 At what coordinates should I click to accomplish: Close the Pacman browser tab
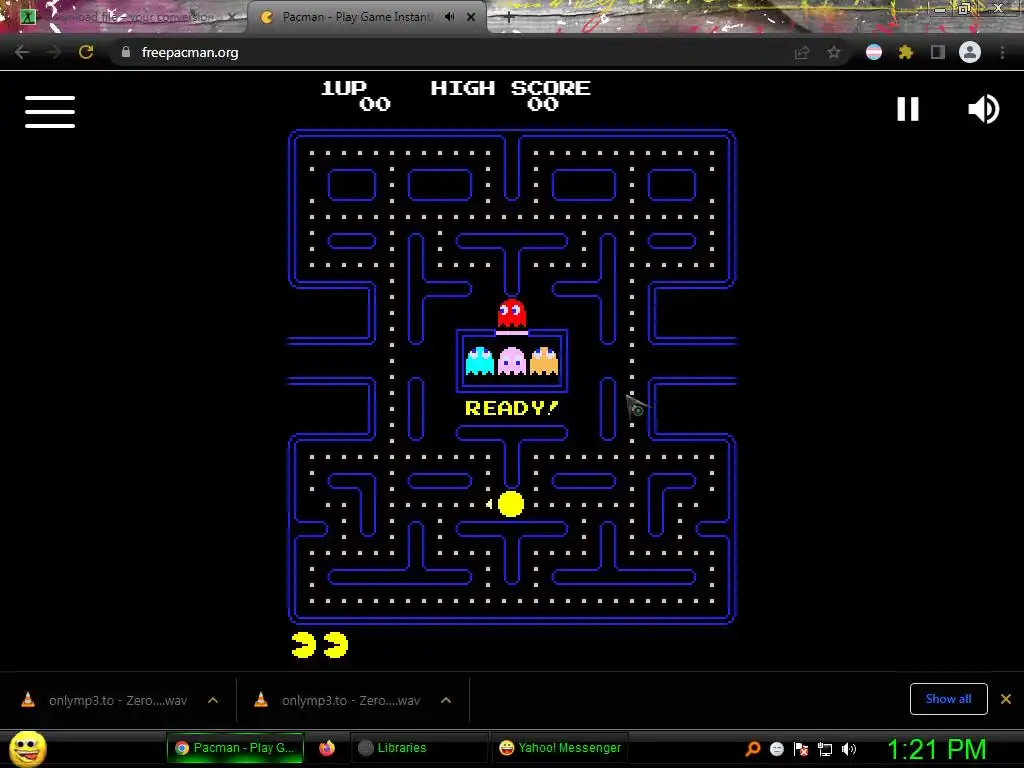[471, 17]
